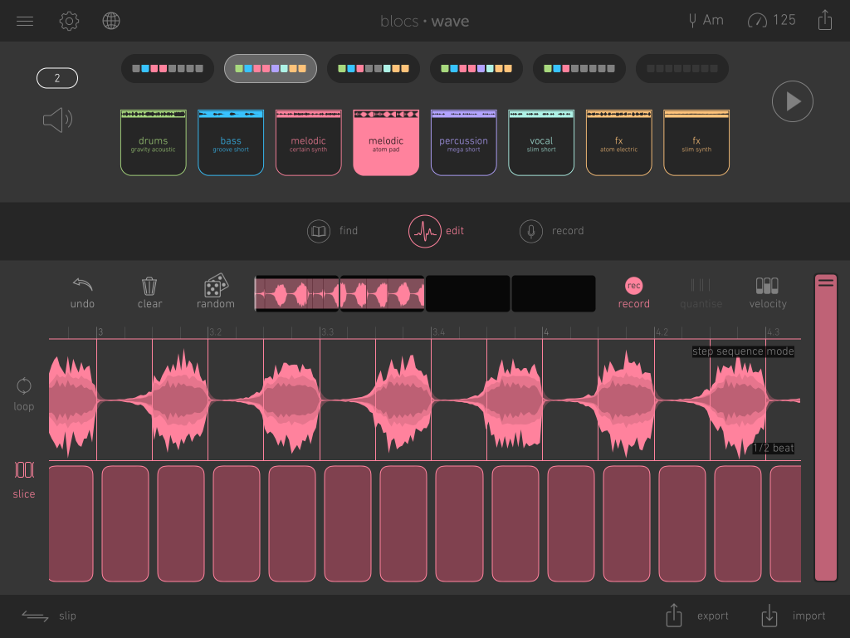Select the pill labeled 2

[x=57, y=78]
